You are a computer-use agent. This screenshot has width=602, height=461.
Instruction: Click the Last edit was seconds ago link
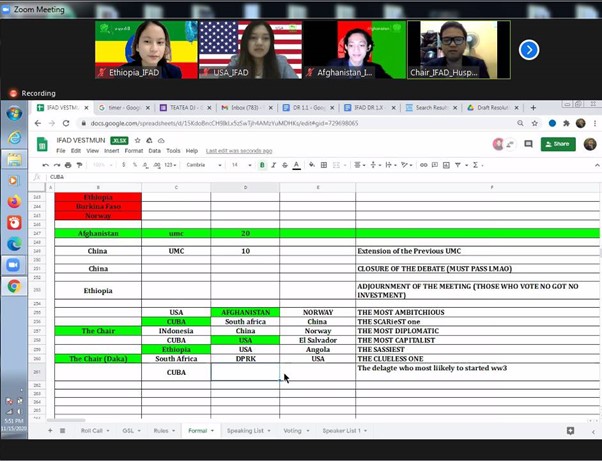[234, 151]
